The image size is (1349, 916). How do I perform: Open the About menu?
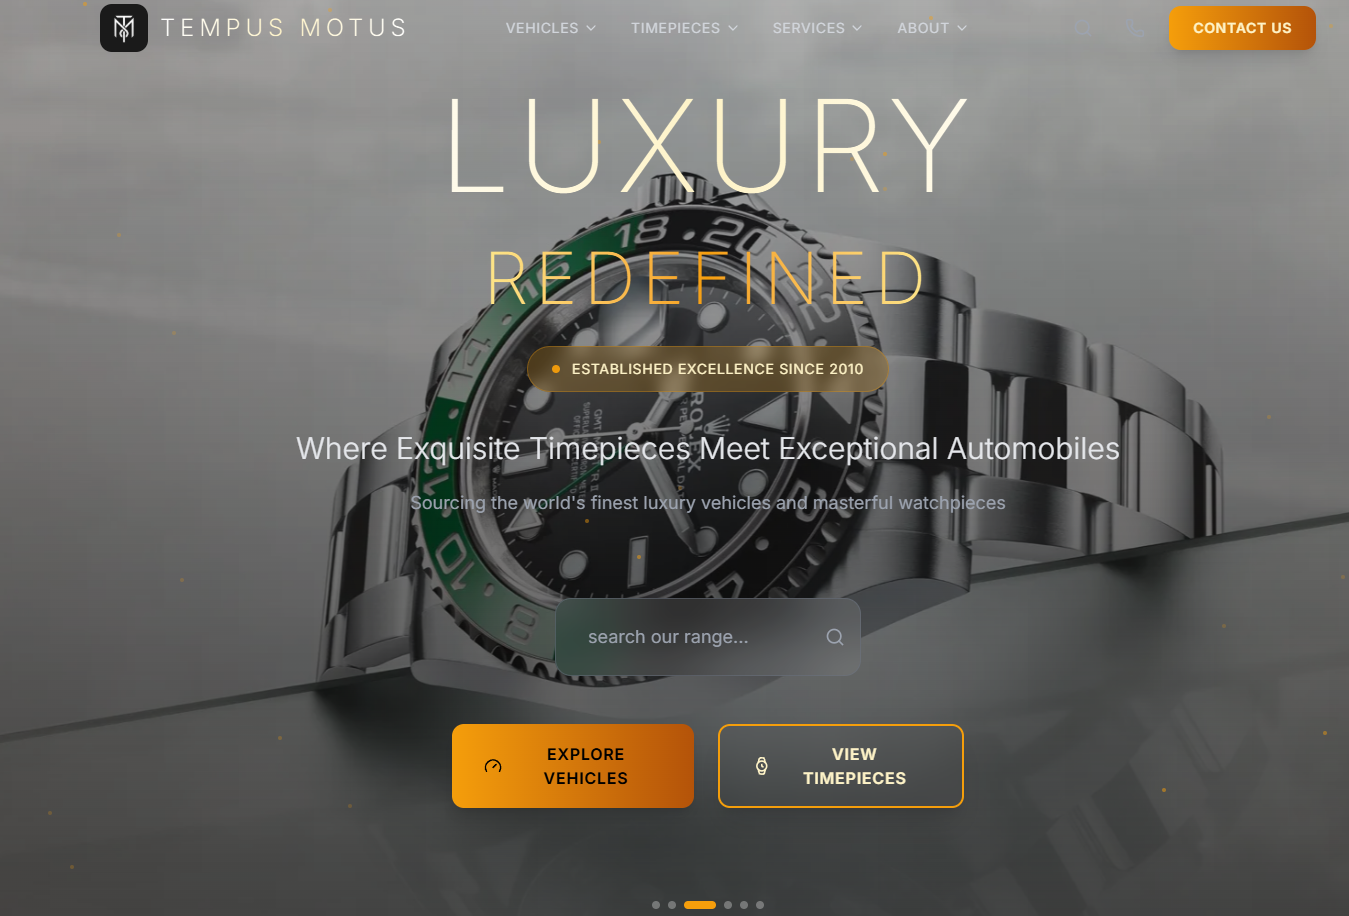pyautogui.click(x=932, y=28)
